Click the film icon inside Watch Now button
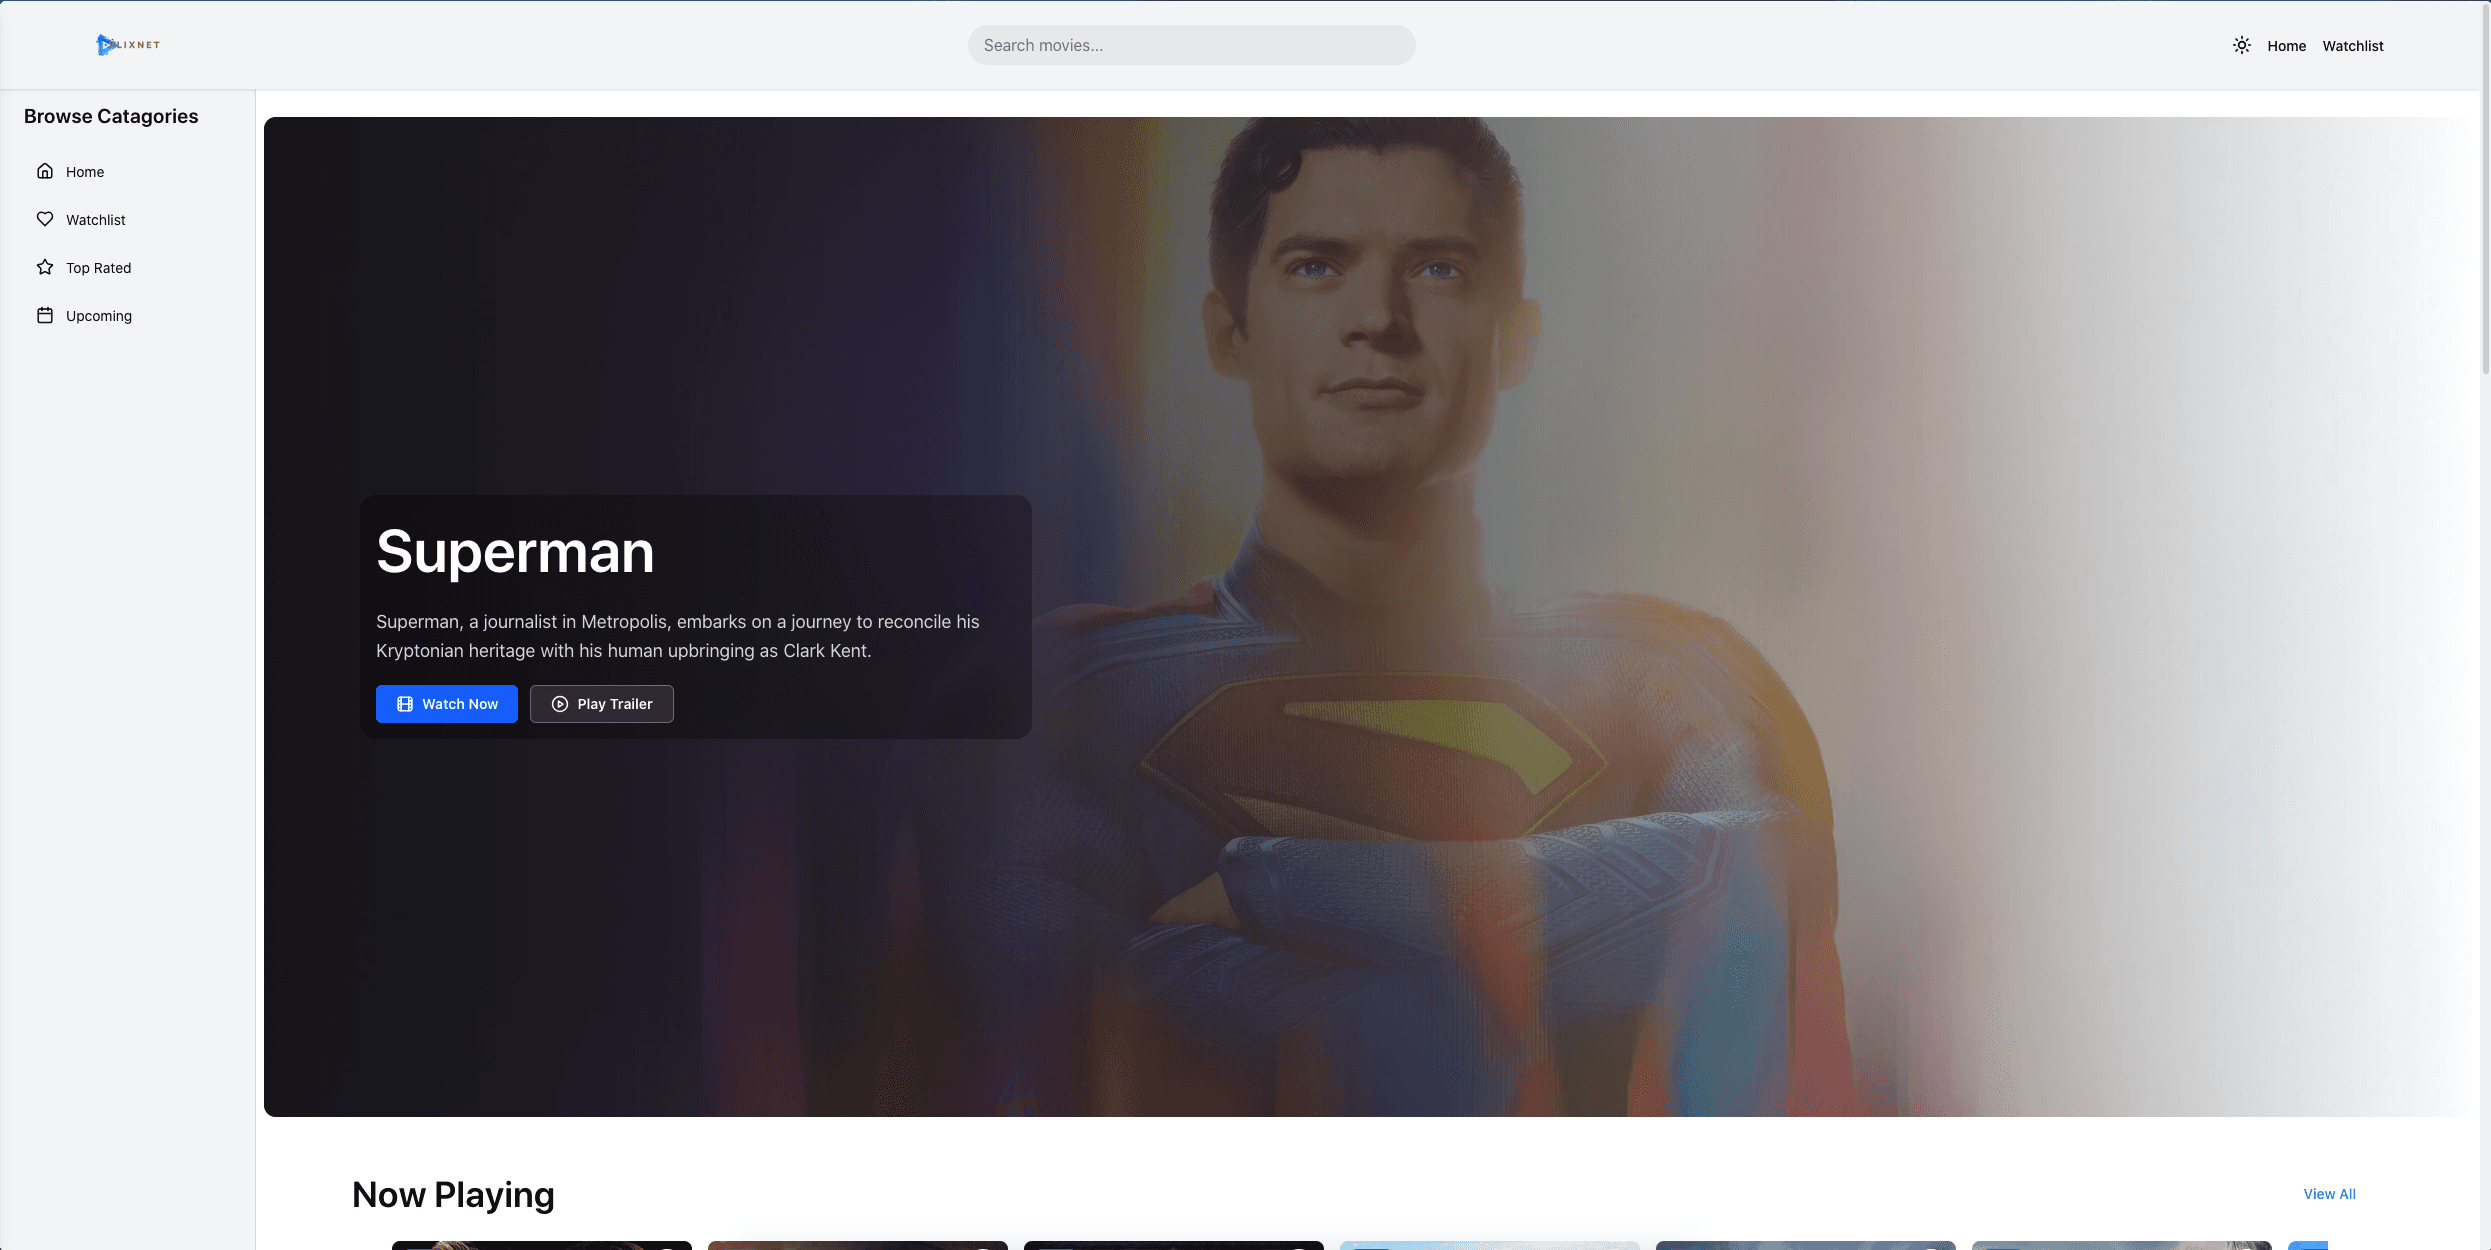Viewport: 2491px width, 1250px height. point(404,704)
